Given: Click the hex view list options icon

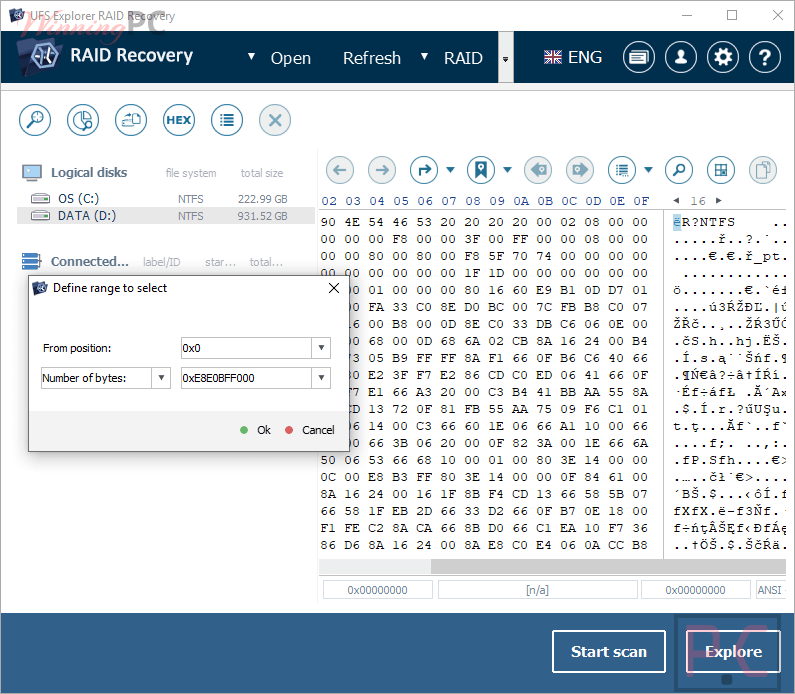Looking at the screenshot, I should coord(622,170).
